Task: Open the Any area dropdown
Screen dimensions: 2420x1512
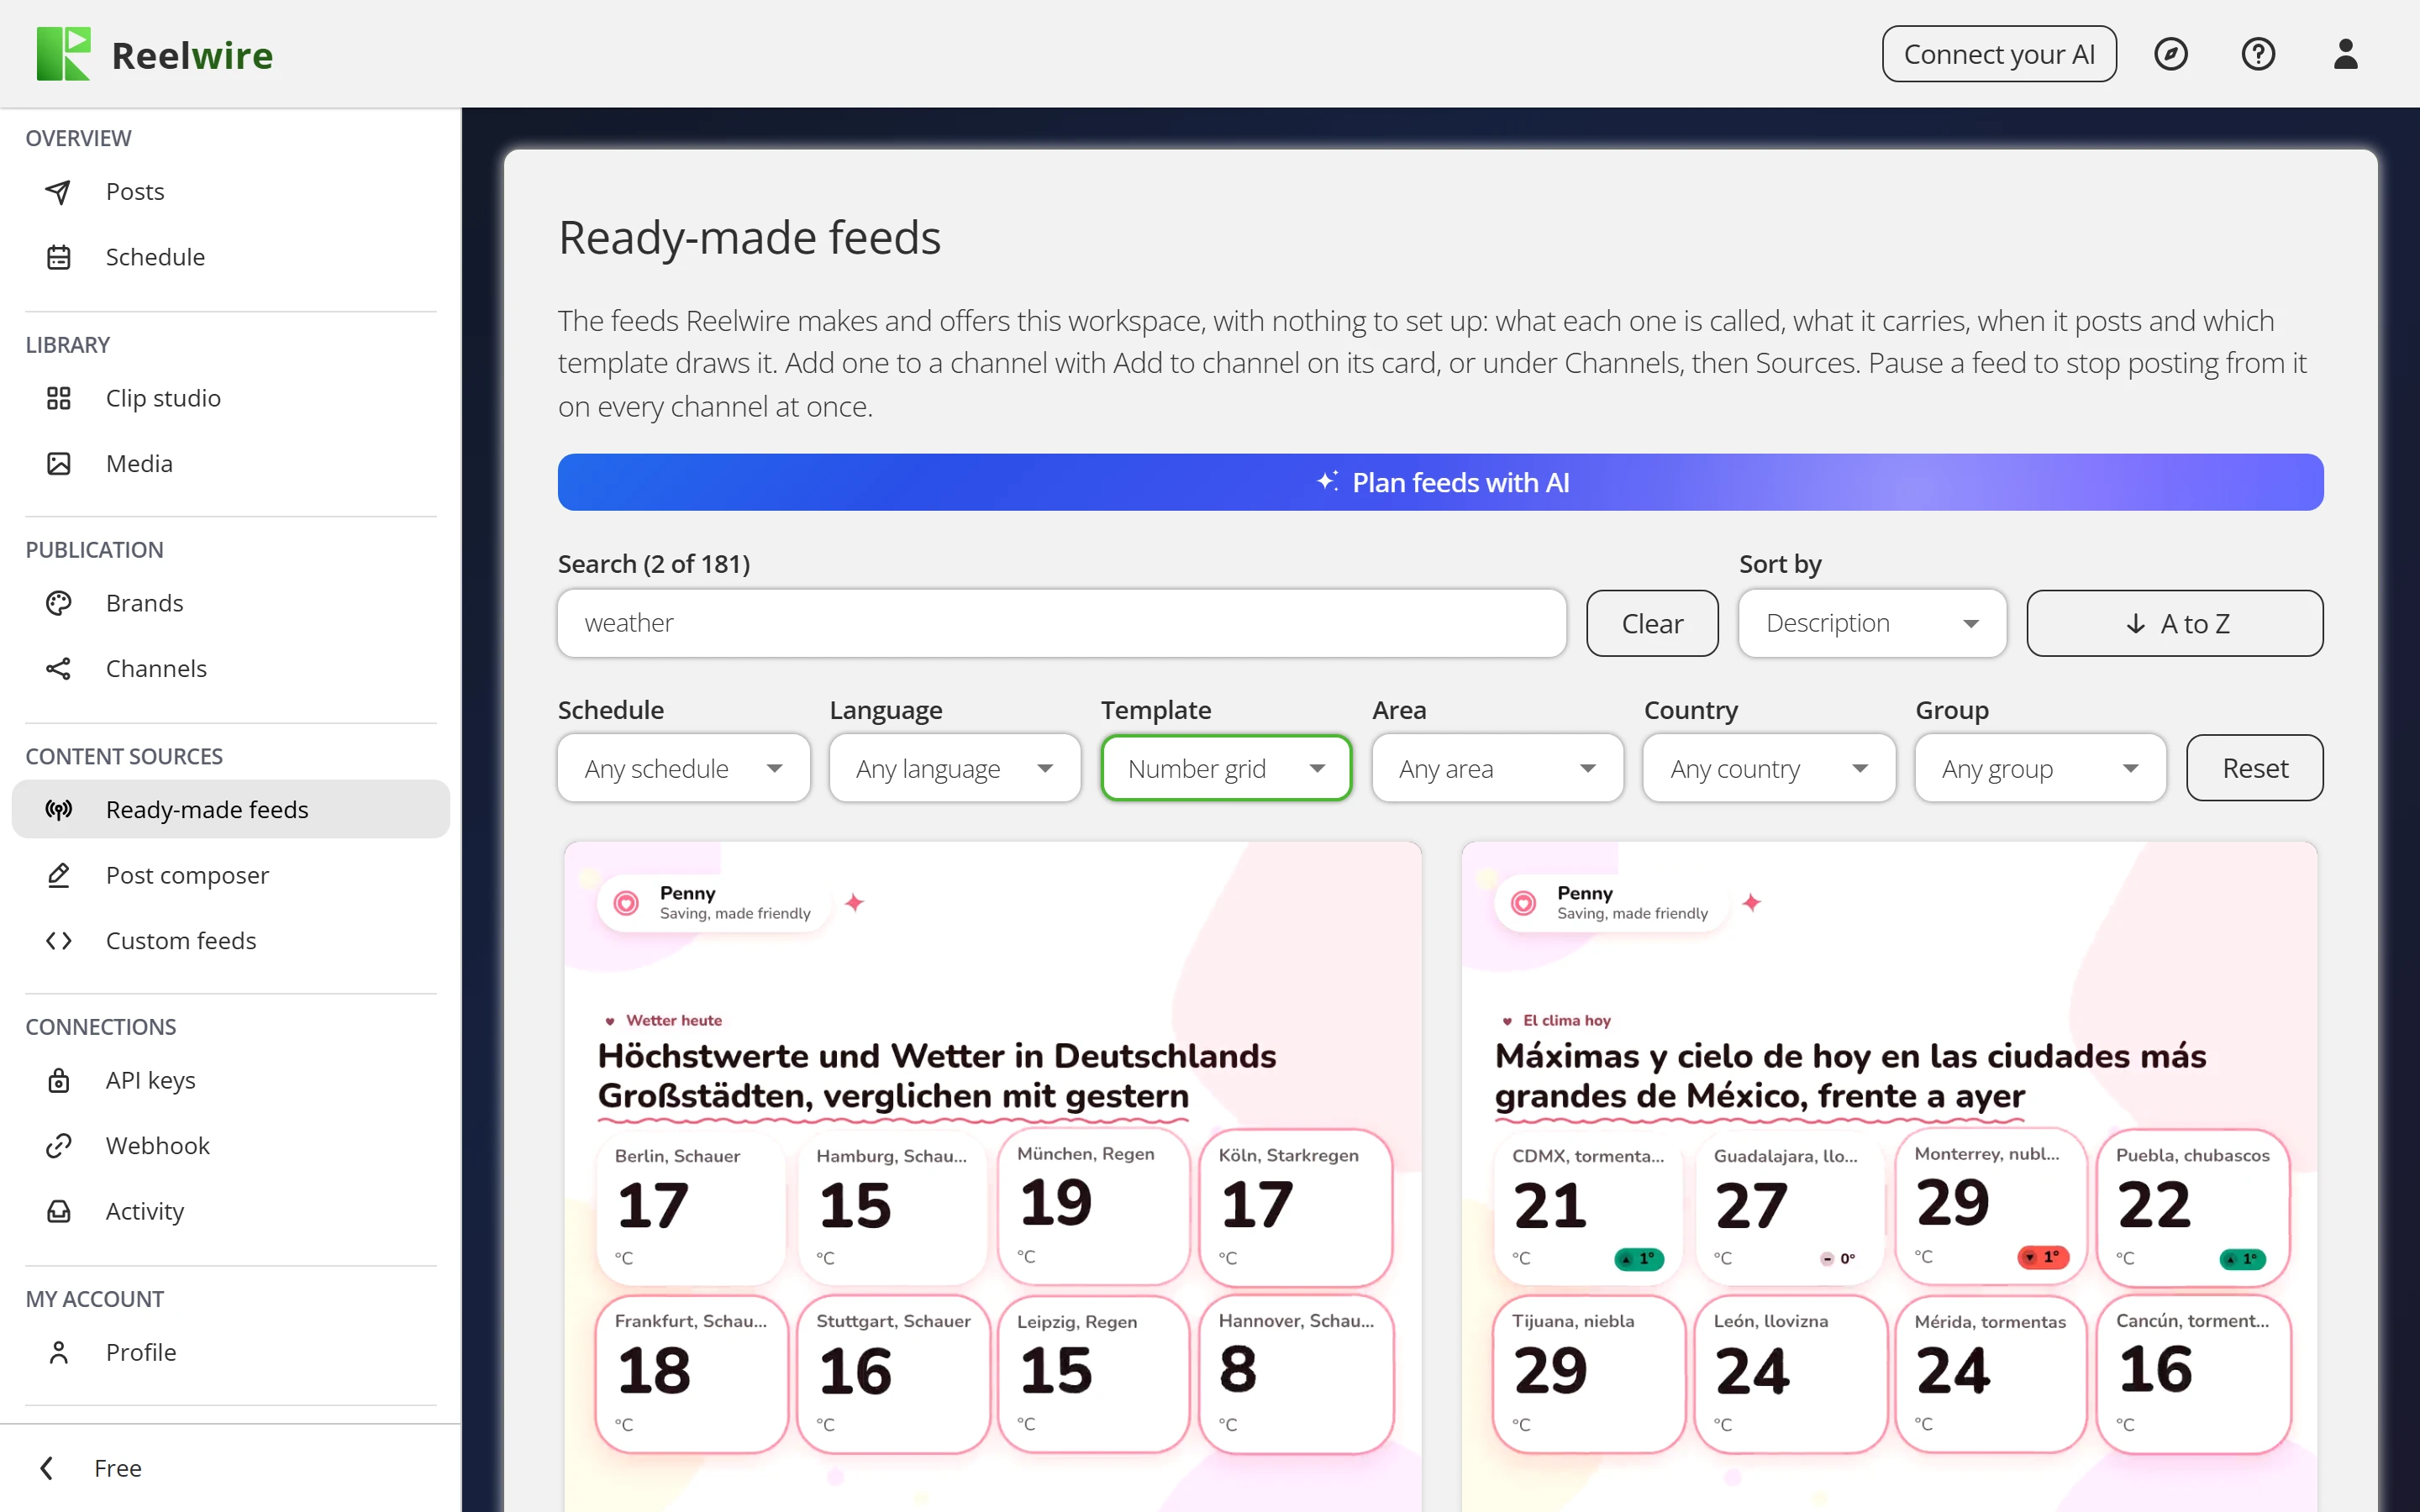Action: (1497, 768)
